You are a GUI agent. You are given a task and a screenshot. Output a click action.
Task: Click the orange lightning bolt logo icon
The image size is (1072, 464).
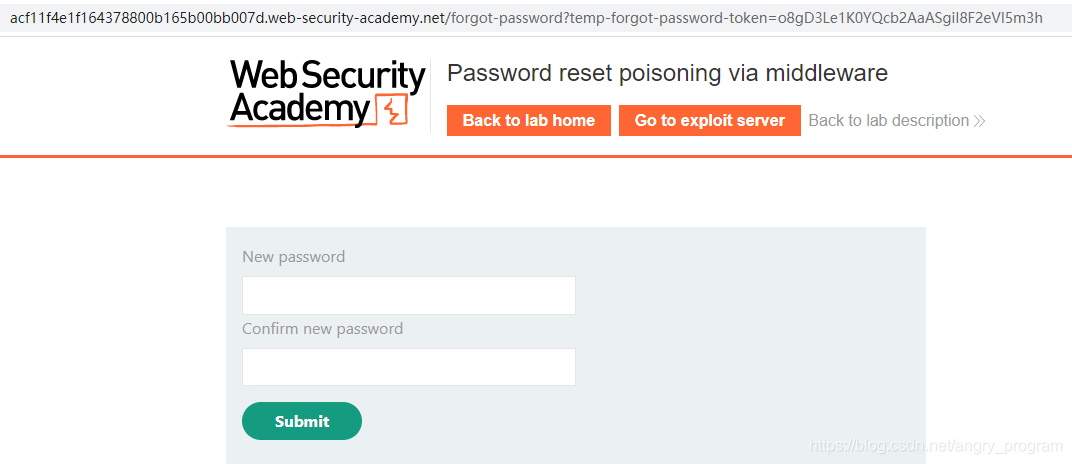[392, 110]
